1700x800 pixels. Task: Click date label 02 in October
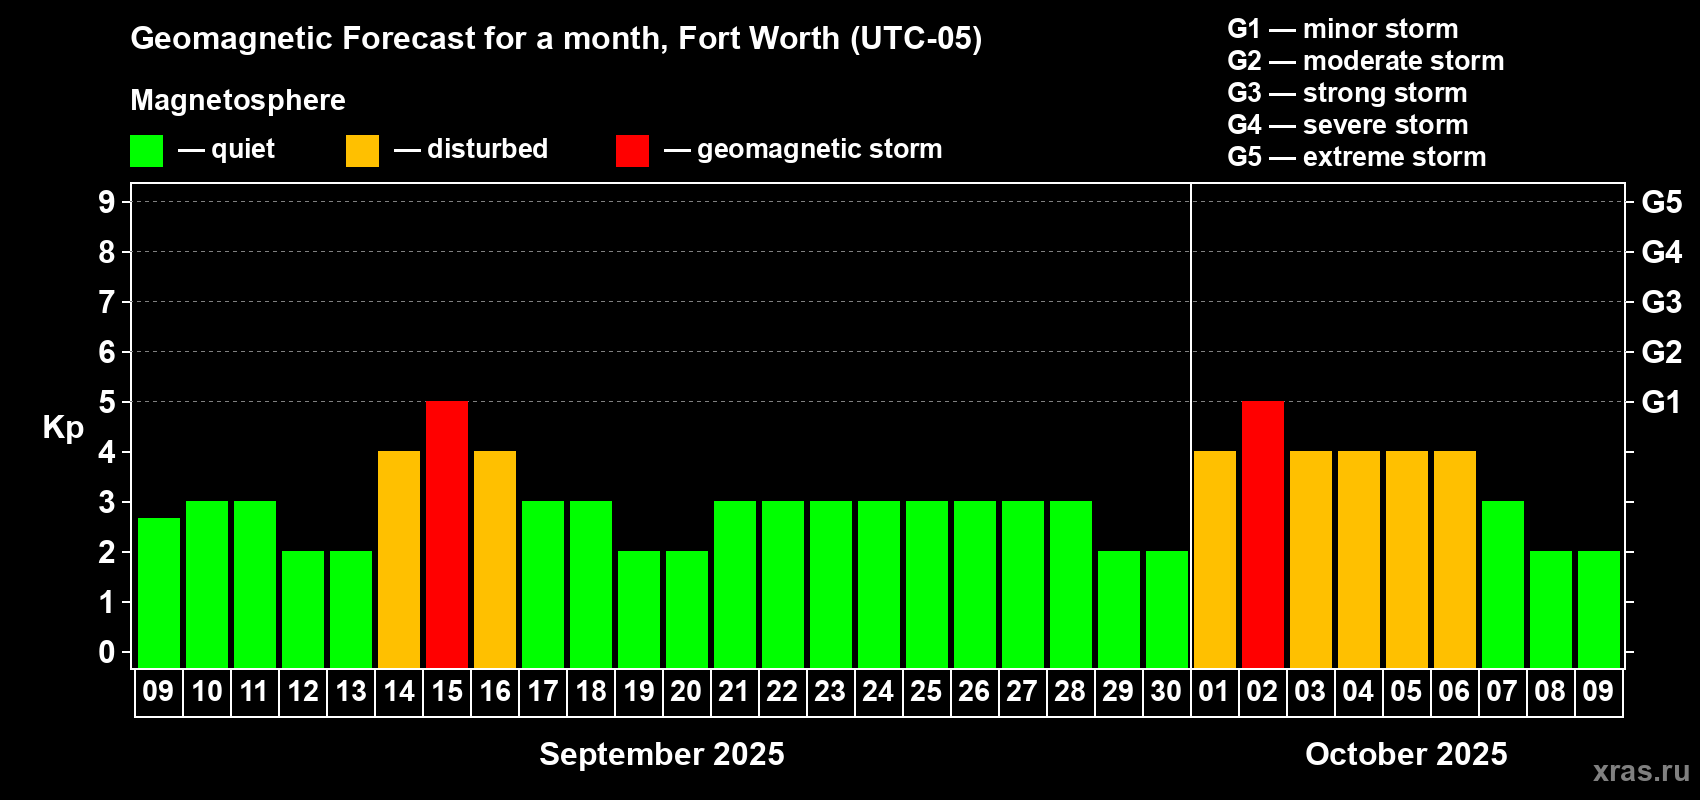pyautogui.click(x=1262, y=691)
